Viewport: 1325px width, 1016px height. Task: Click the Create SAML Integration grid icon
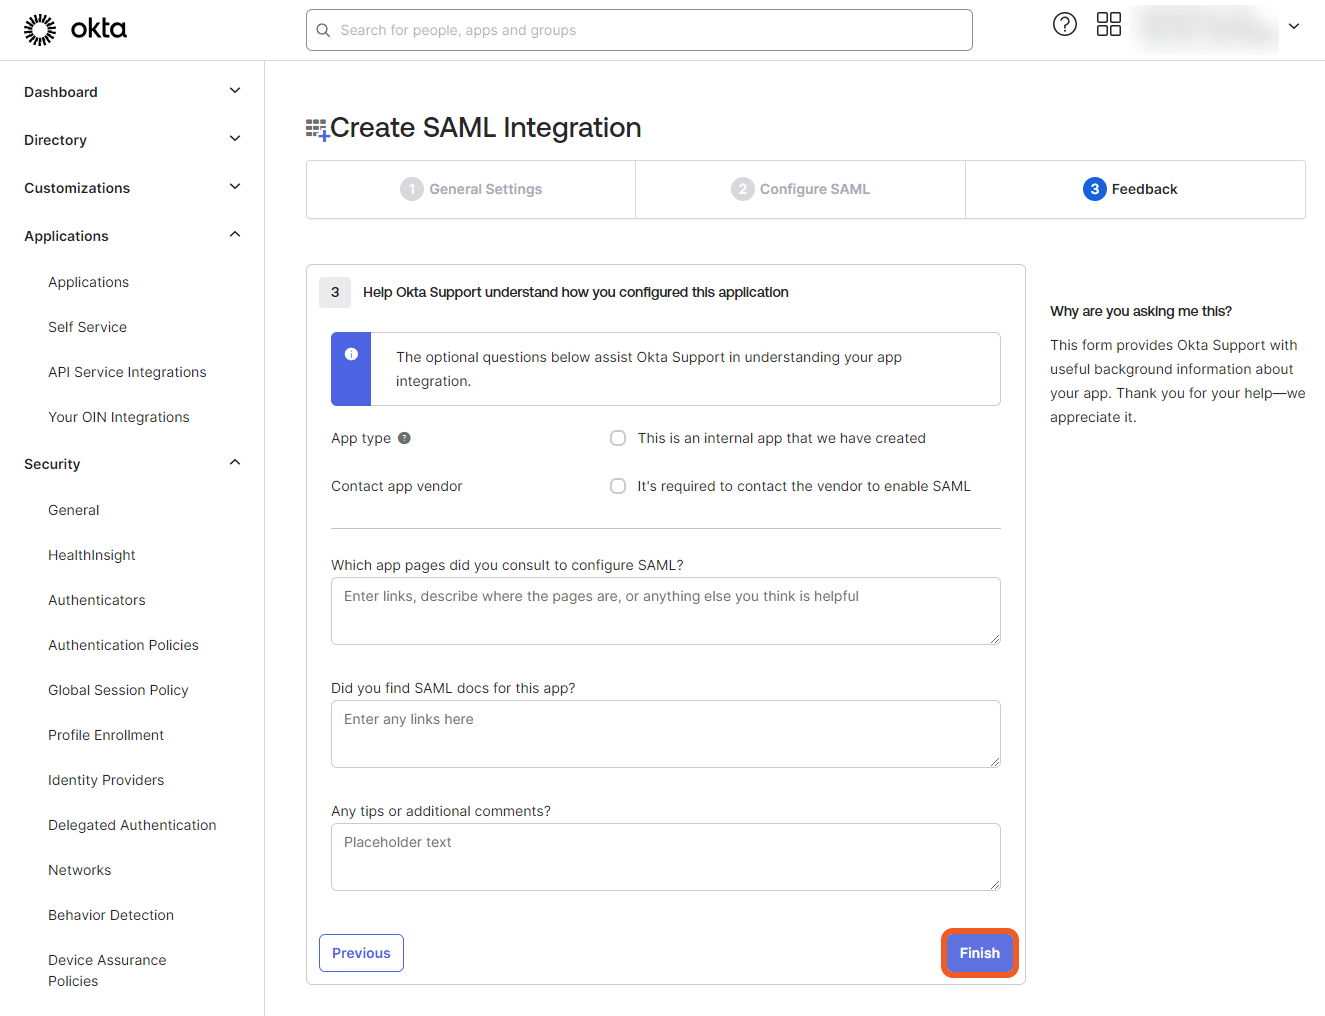click(317, 129)
